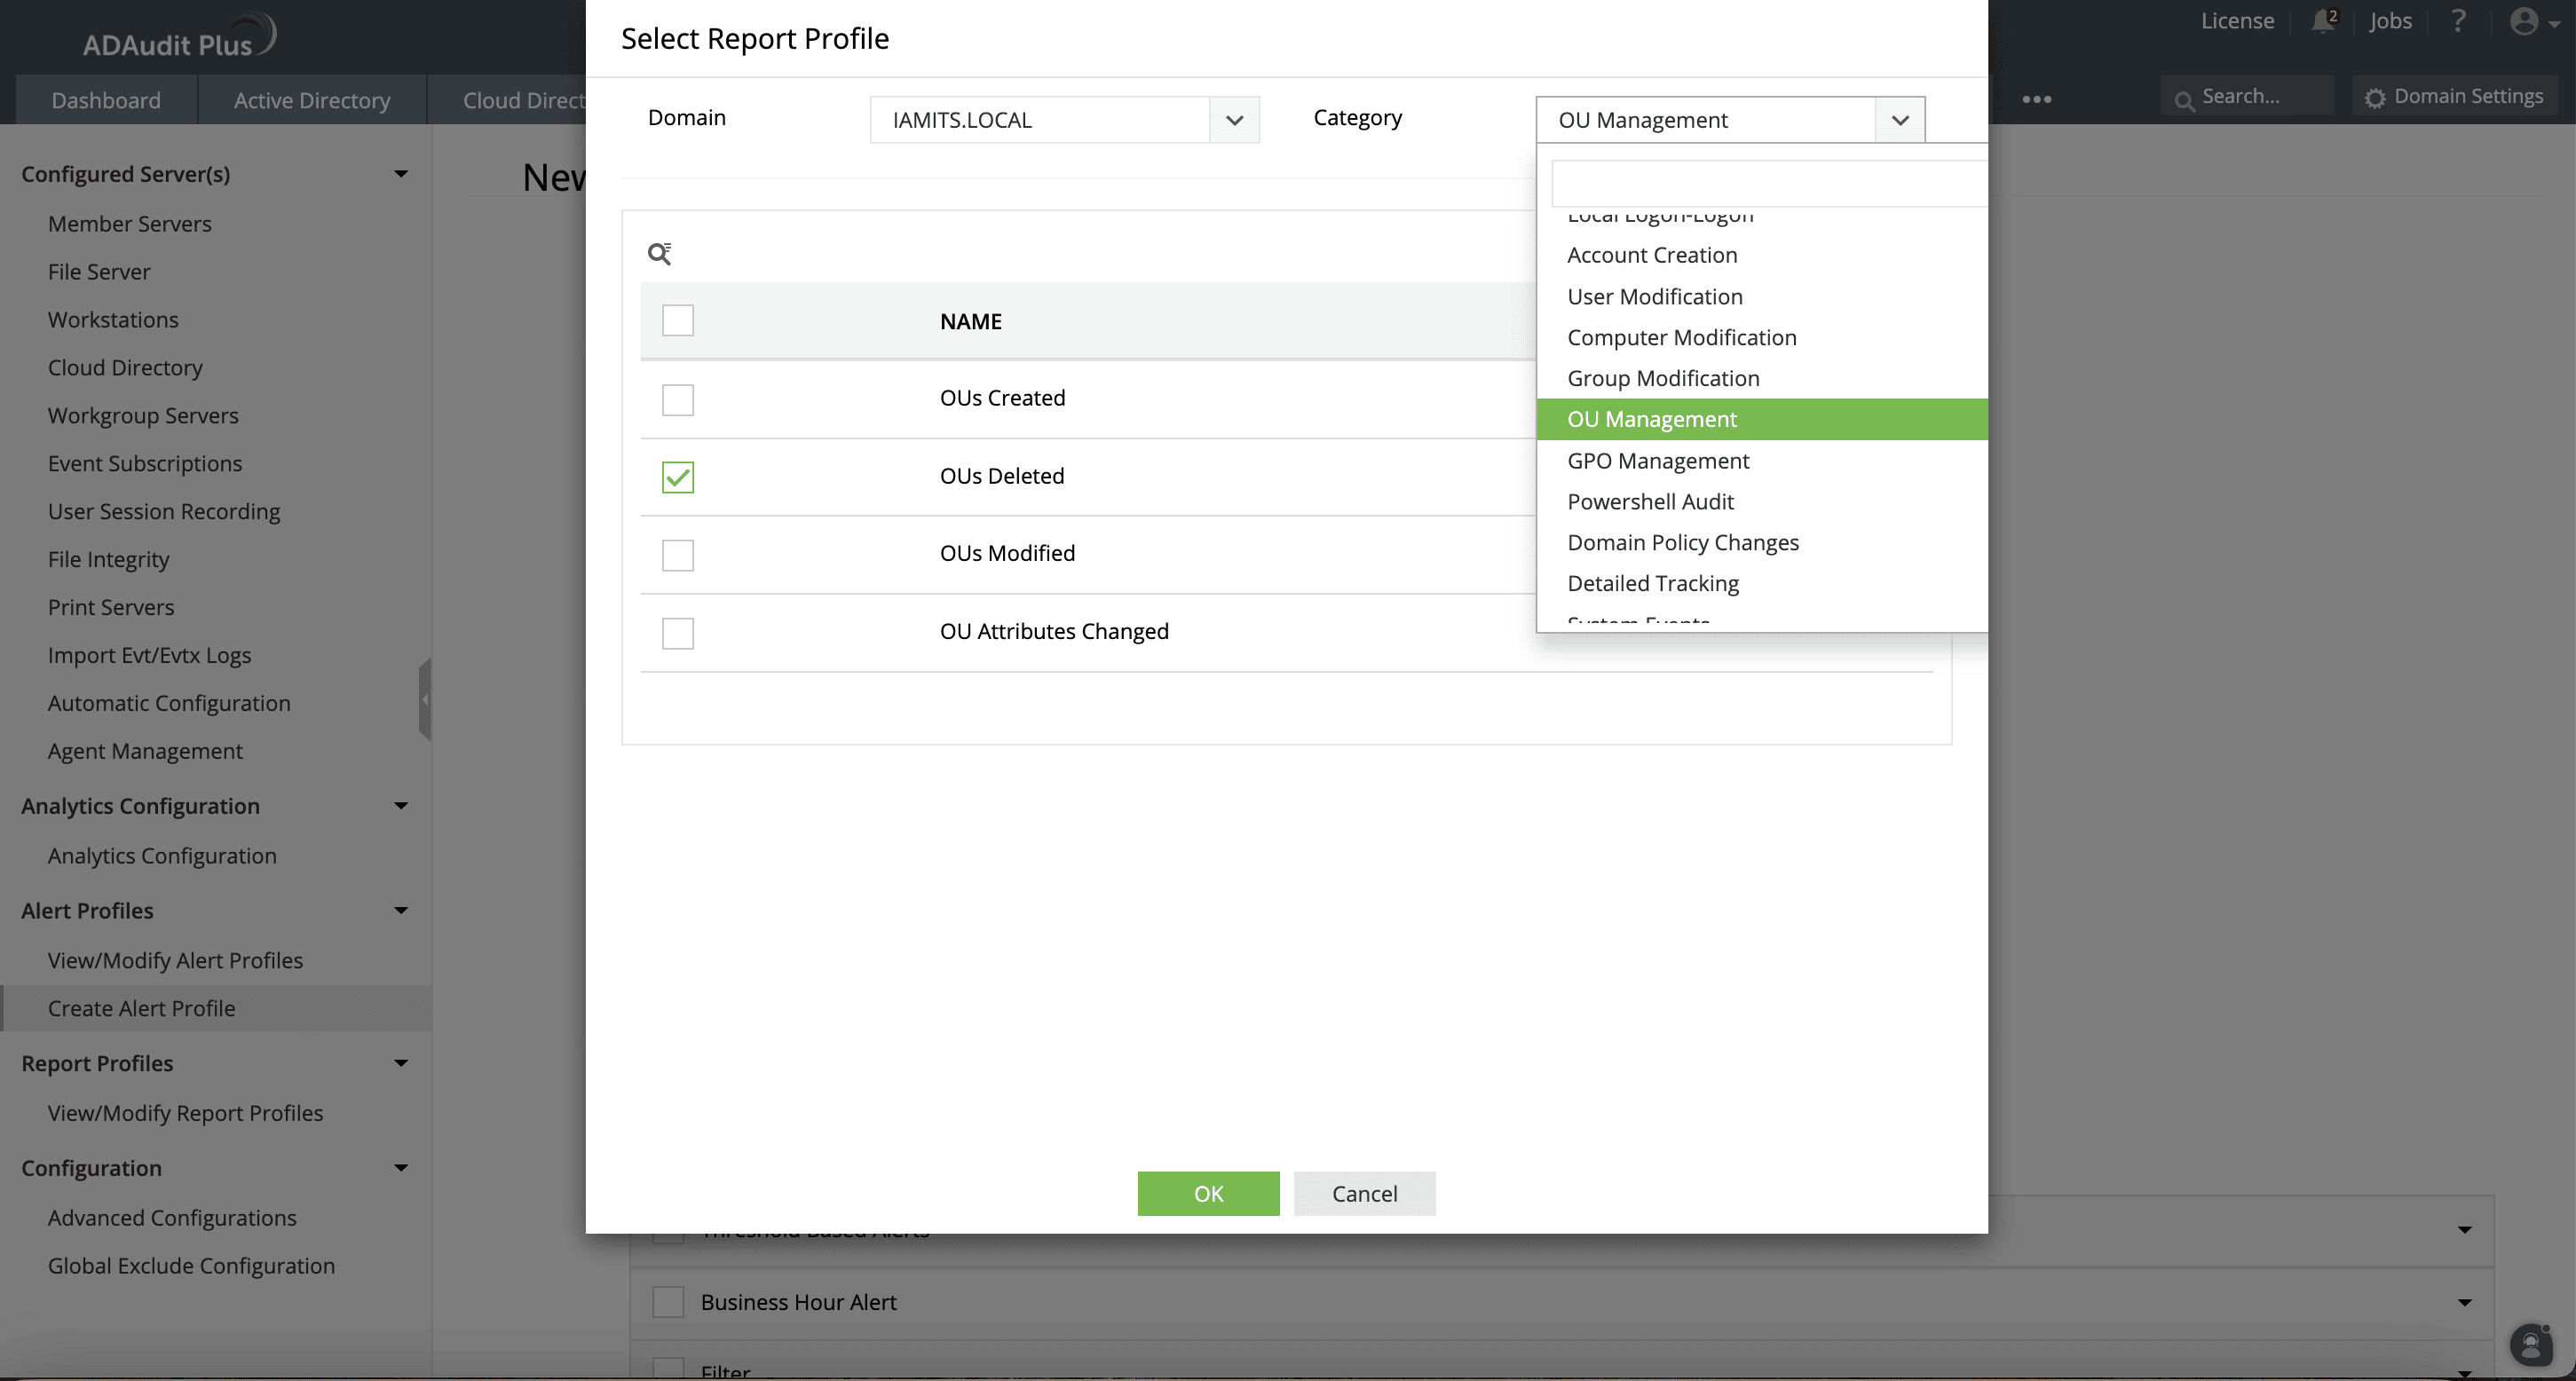
Task: Enable the OU Attributes Changed checkbox
Action: tap(678, 633)
